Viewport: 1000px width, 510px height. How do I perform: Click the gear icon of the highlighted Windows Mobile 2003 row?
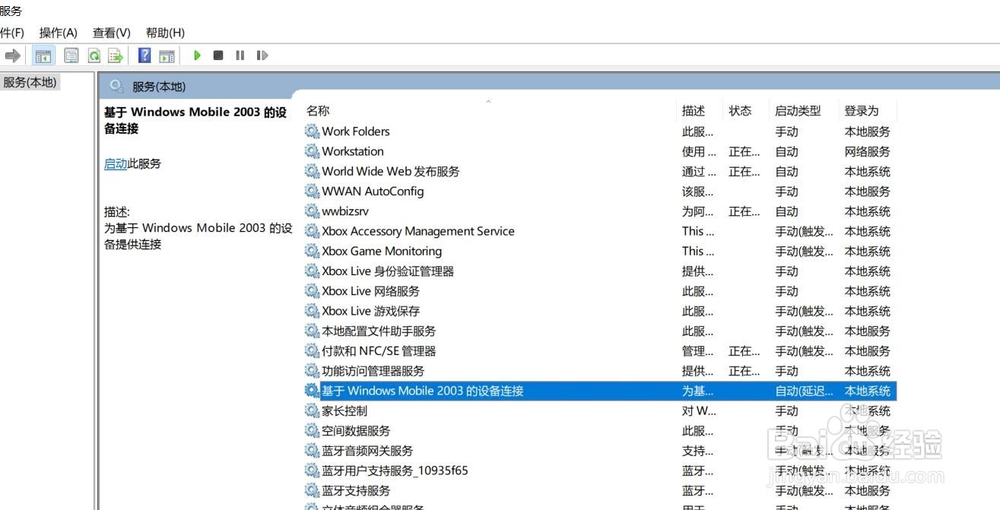(x=312, y=391)
